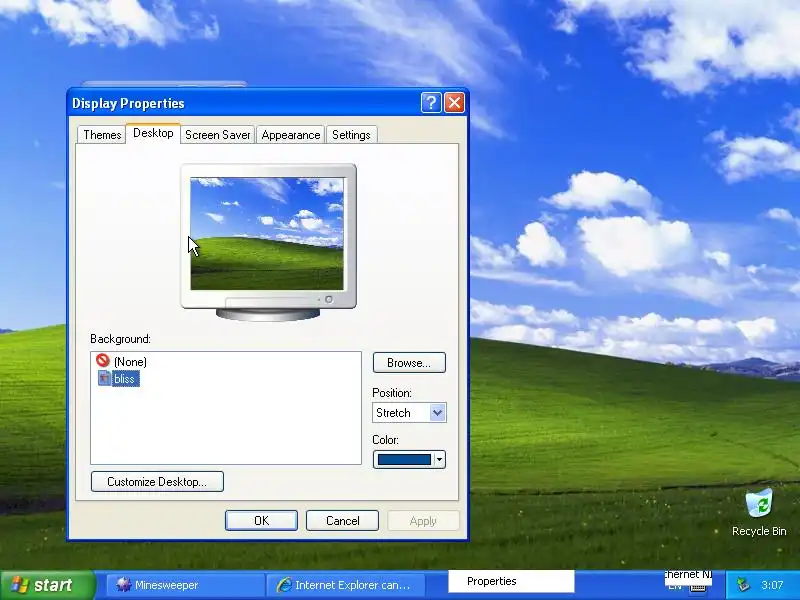The height and width of the screenshot is (600, 800).
Task: Select the Desktop tab
Action: (153, 133)
